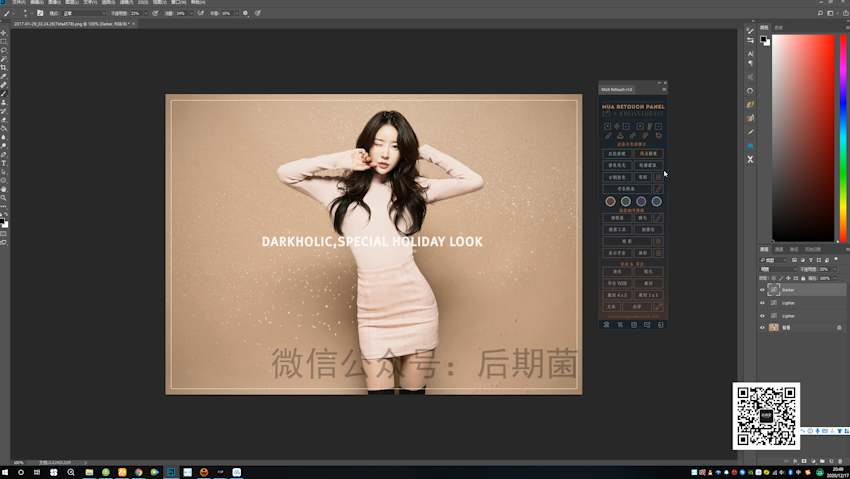Switch to the 色板 tab in color panel
The height and width of the screenshot is (479, 850).
coord(778,27)
